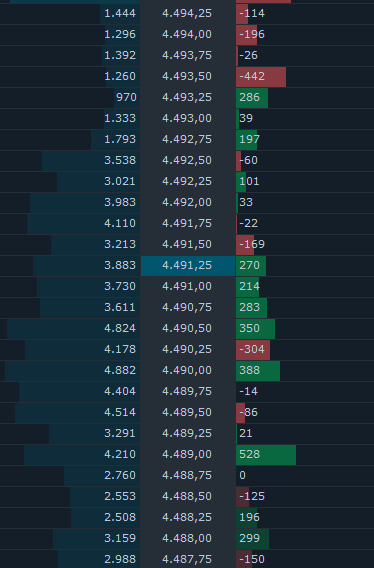This screenshot has width=374, height=568.
Task: Pick price row 4.490,25
Action: (187, 350)
